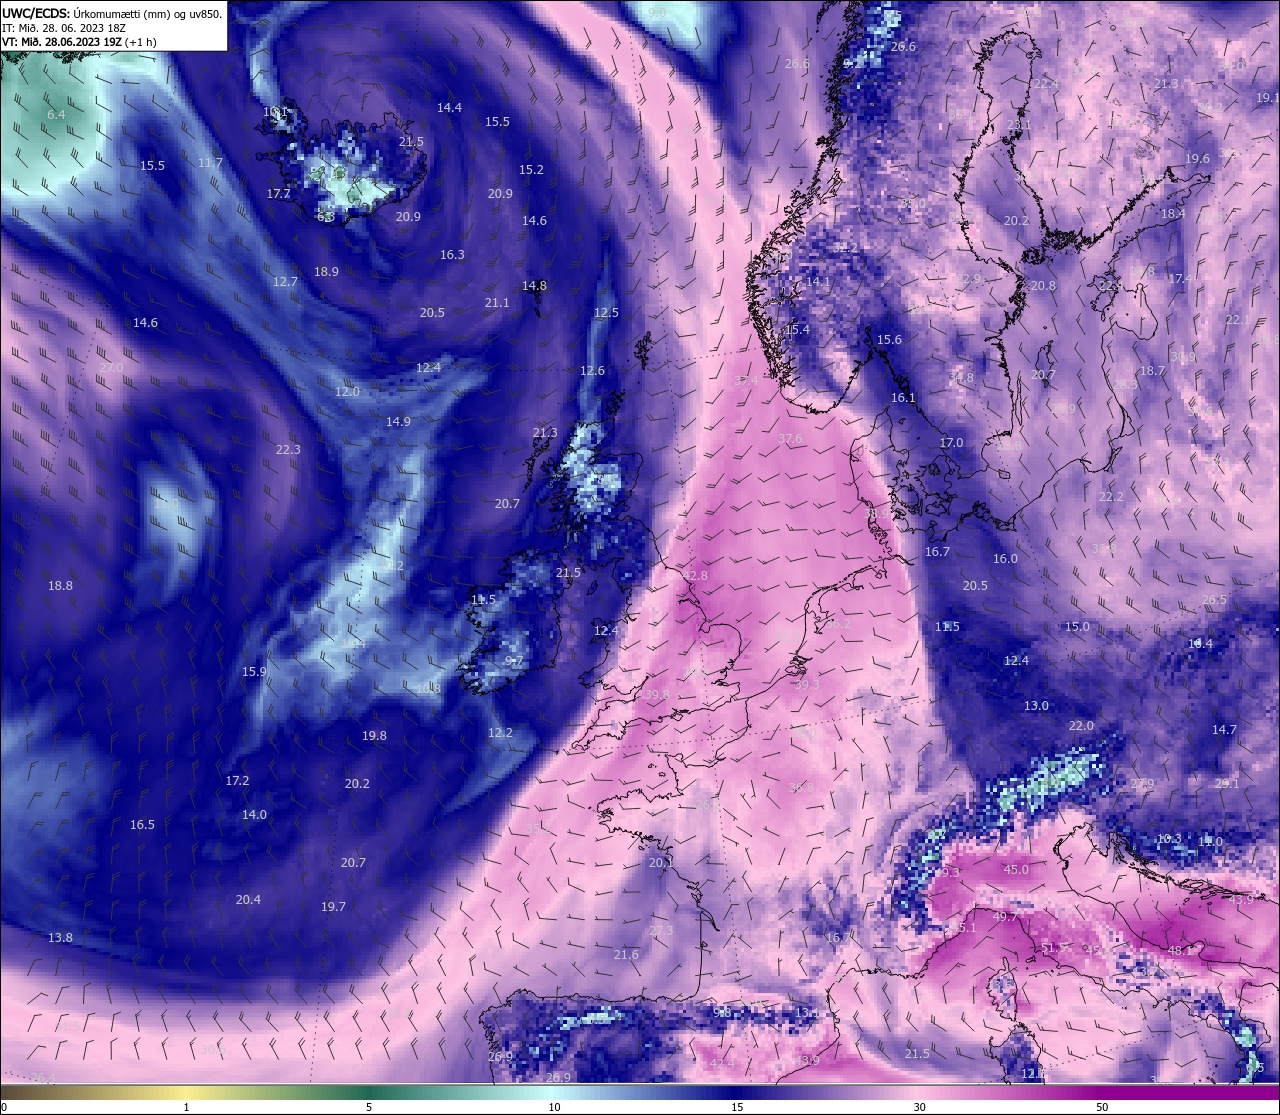The image size is (1280, 1115).
Task: Click the map value '16.5'
Action: pyautogui.click(x=142, y=825)
